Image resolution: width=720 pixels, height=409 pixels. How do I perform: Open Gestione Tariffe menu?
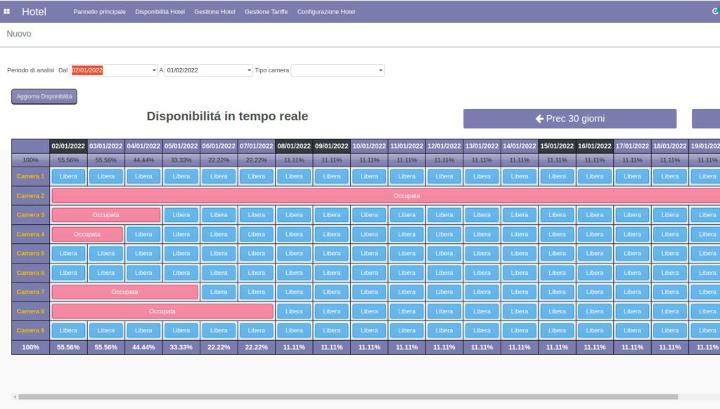pyautogui.click(x=266, y=11)
